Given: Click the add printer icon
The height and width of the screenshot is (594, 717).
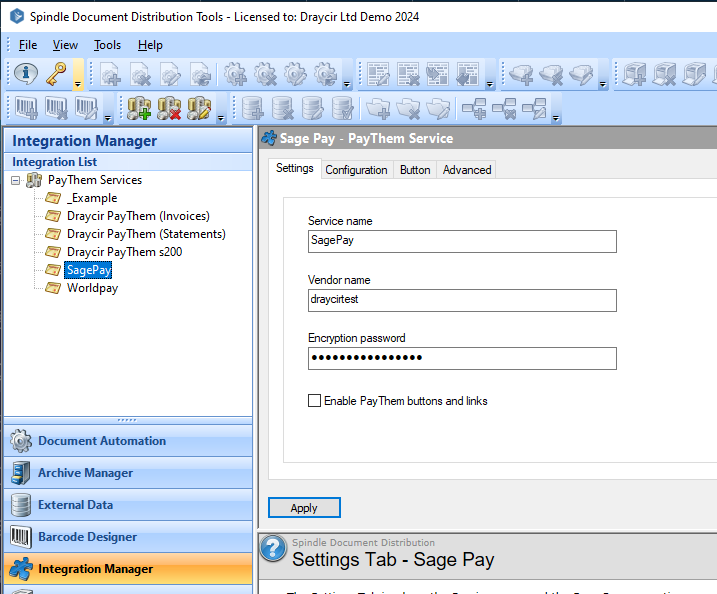Looking at the screenshot, I should 635,74.
